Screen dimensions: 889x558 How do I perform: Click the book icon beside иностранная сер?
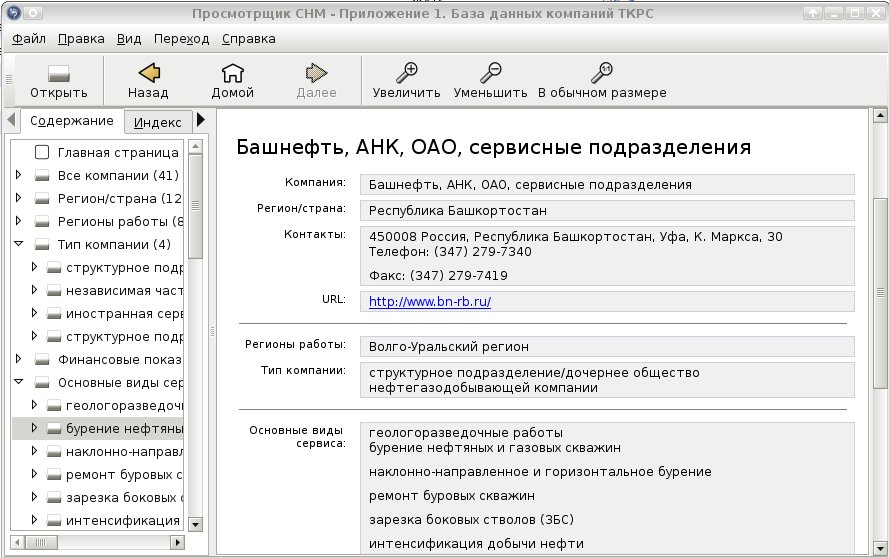pos(54,314)
